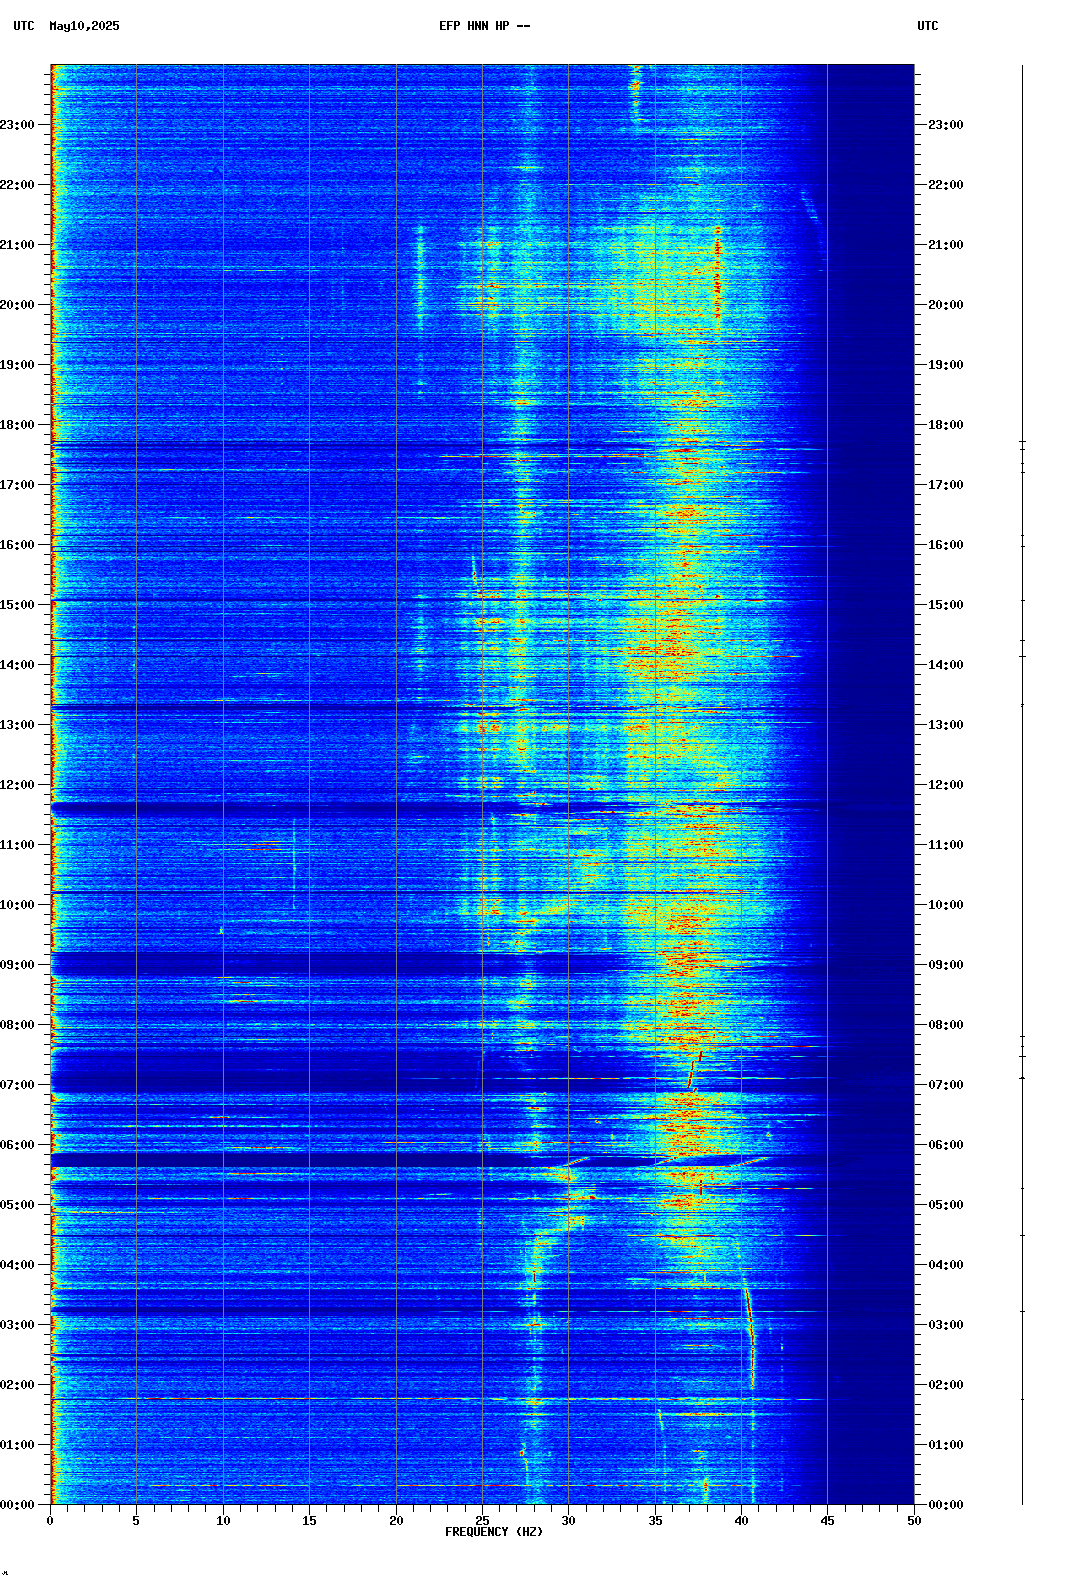Click the left-axis "02:00" time label

click(17, 1385)
